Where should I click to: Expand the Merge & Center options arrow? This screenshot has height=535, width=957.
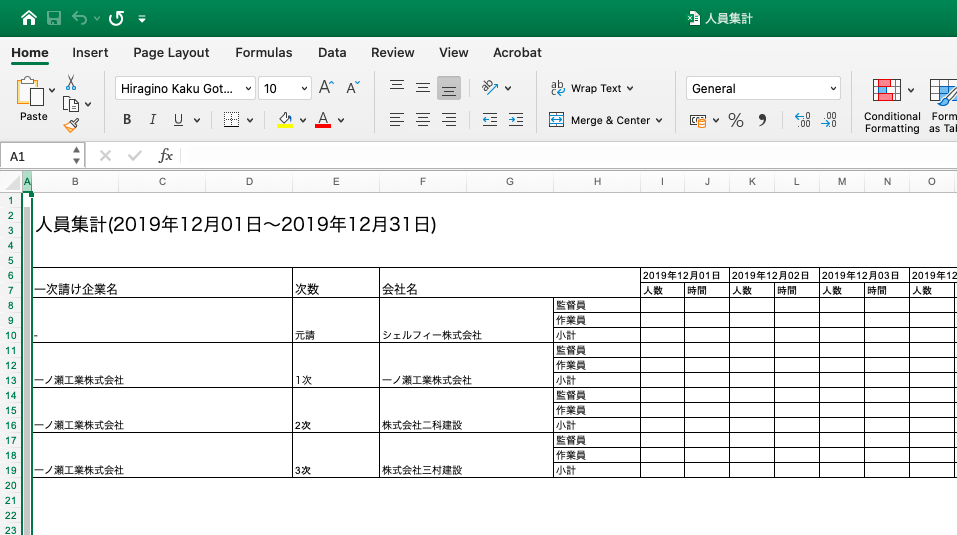(659, 121)
